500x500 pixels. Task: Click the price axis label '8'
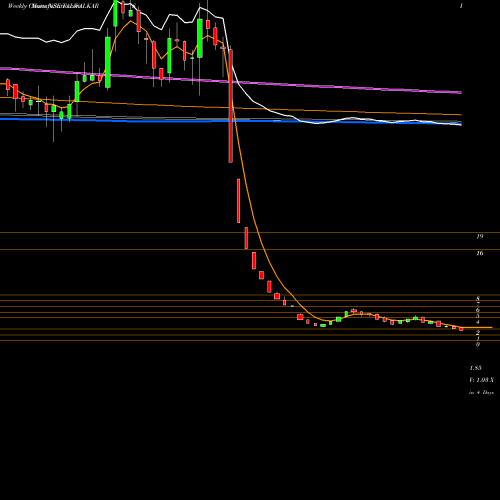pos(478,298)
